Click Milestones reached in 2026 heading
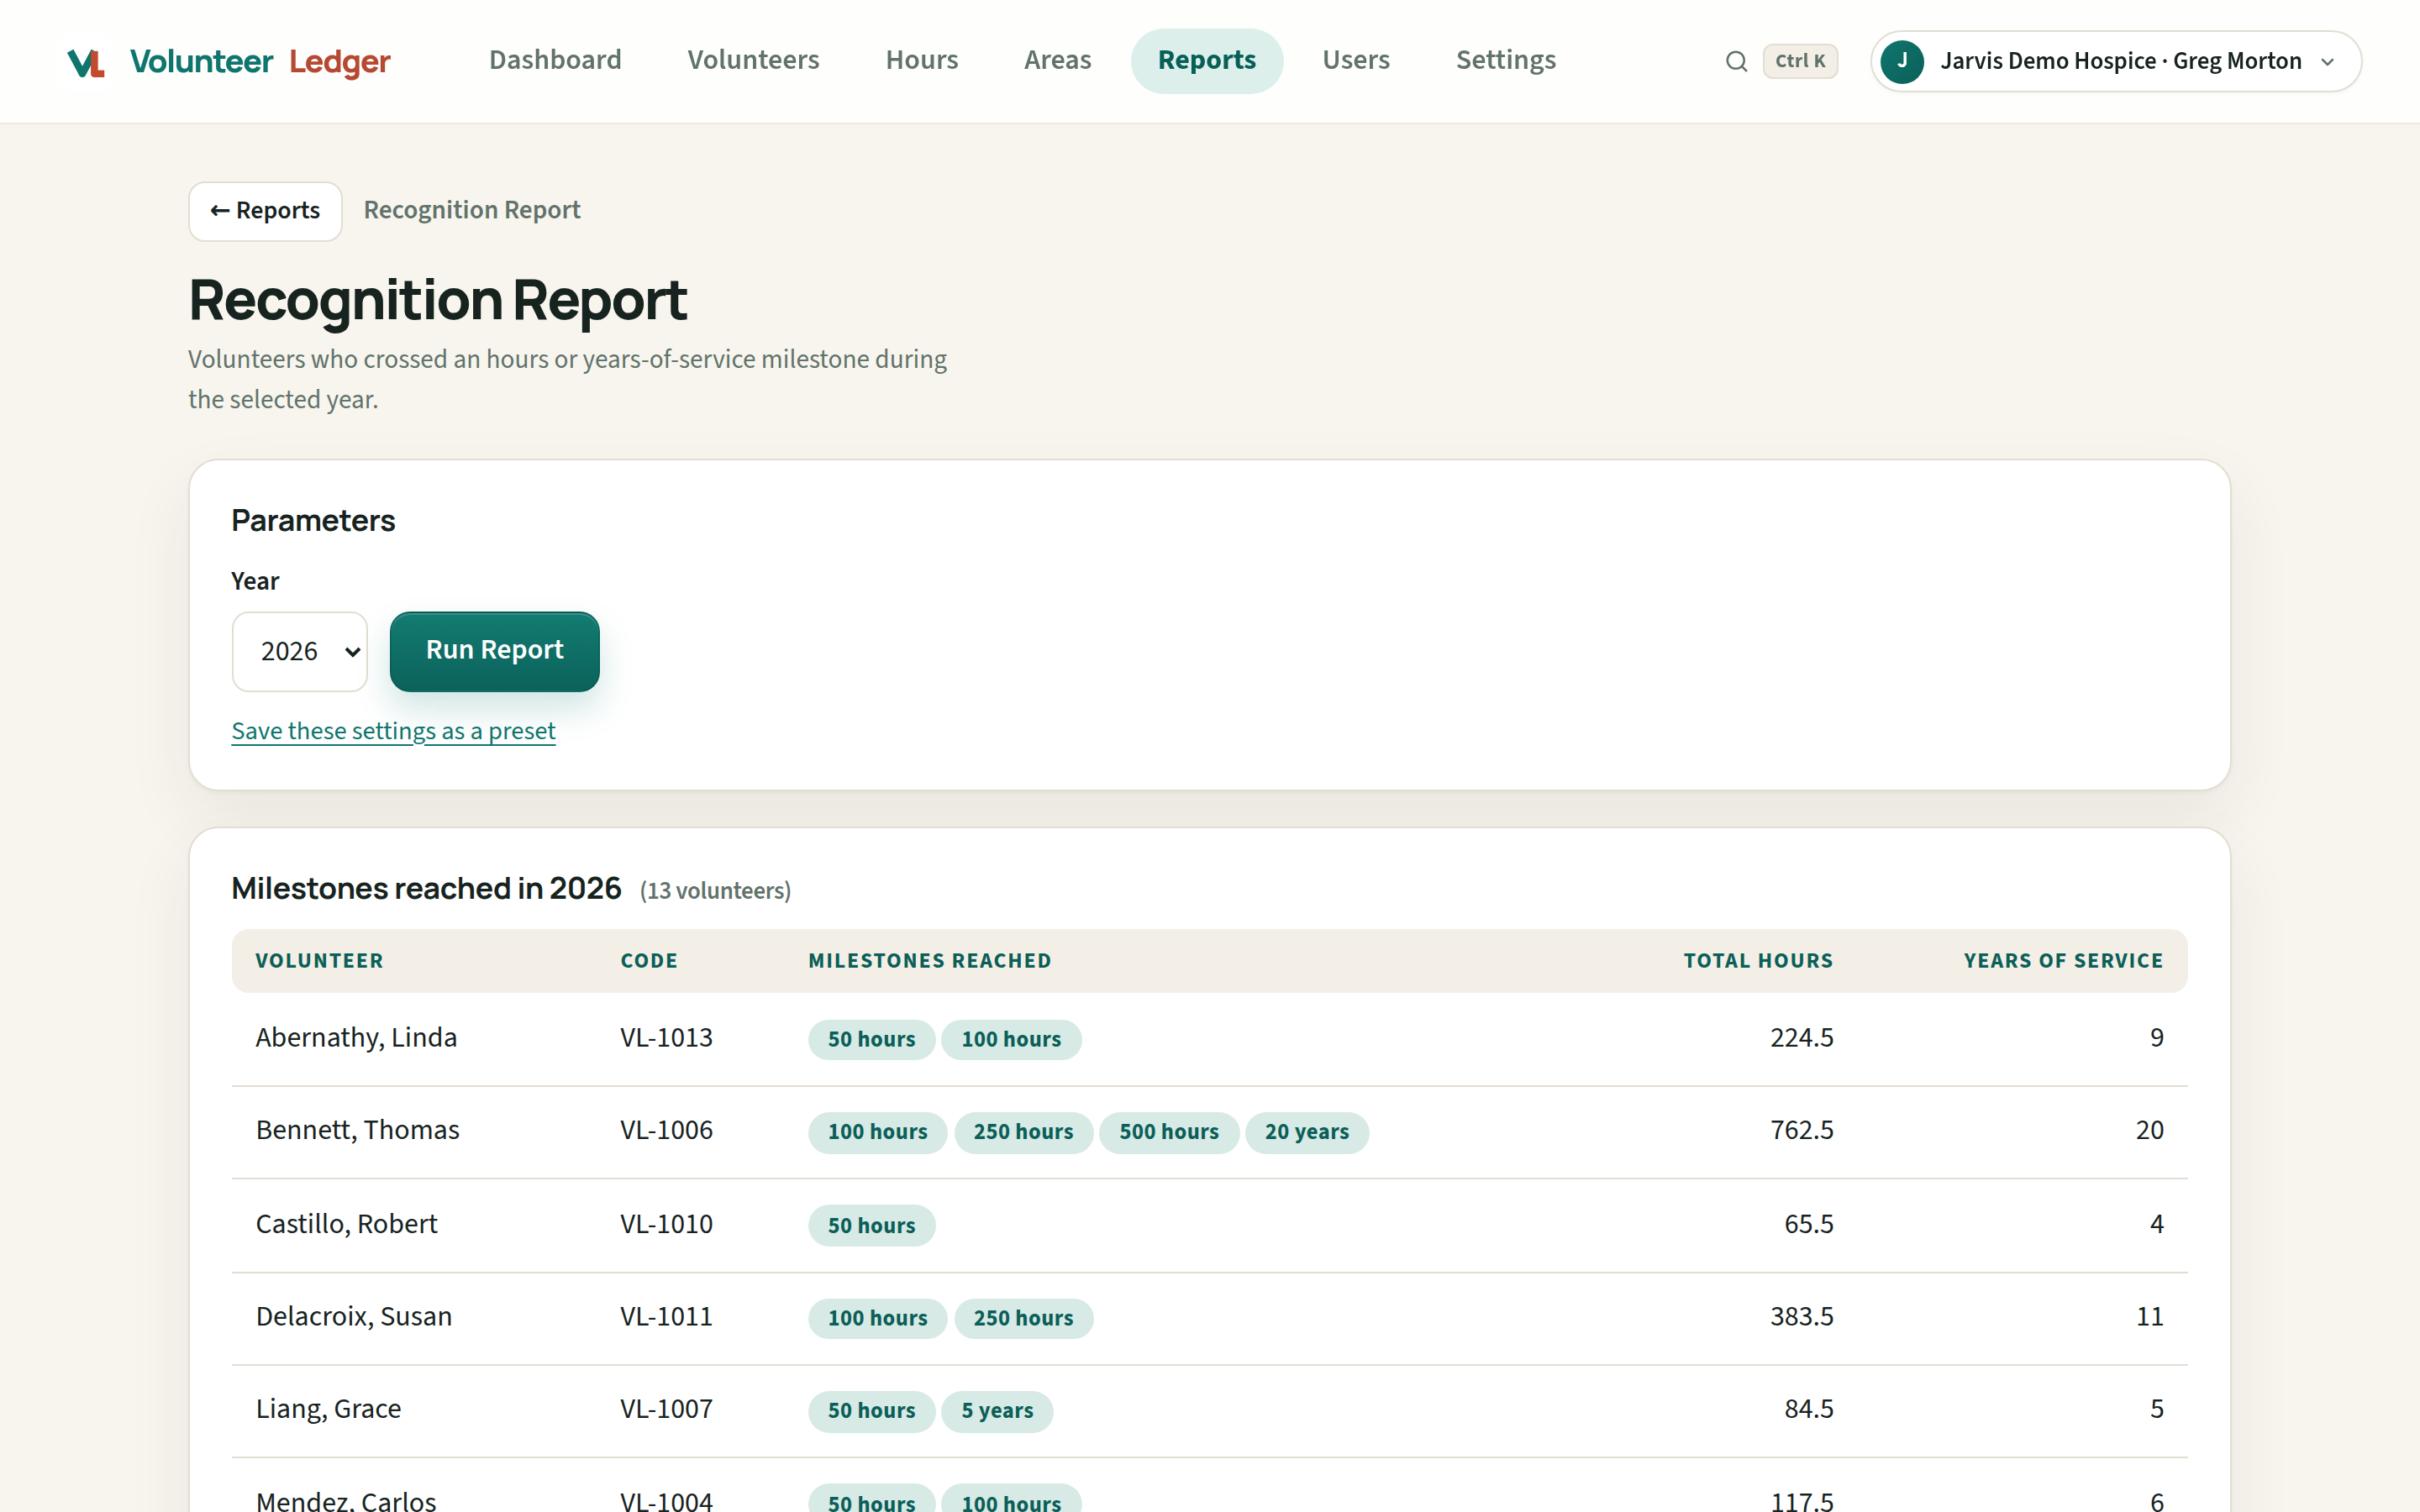 coord(426,889)
